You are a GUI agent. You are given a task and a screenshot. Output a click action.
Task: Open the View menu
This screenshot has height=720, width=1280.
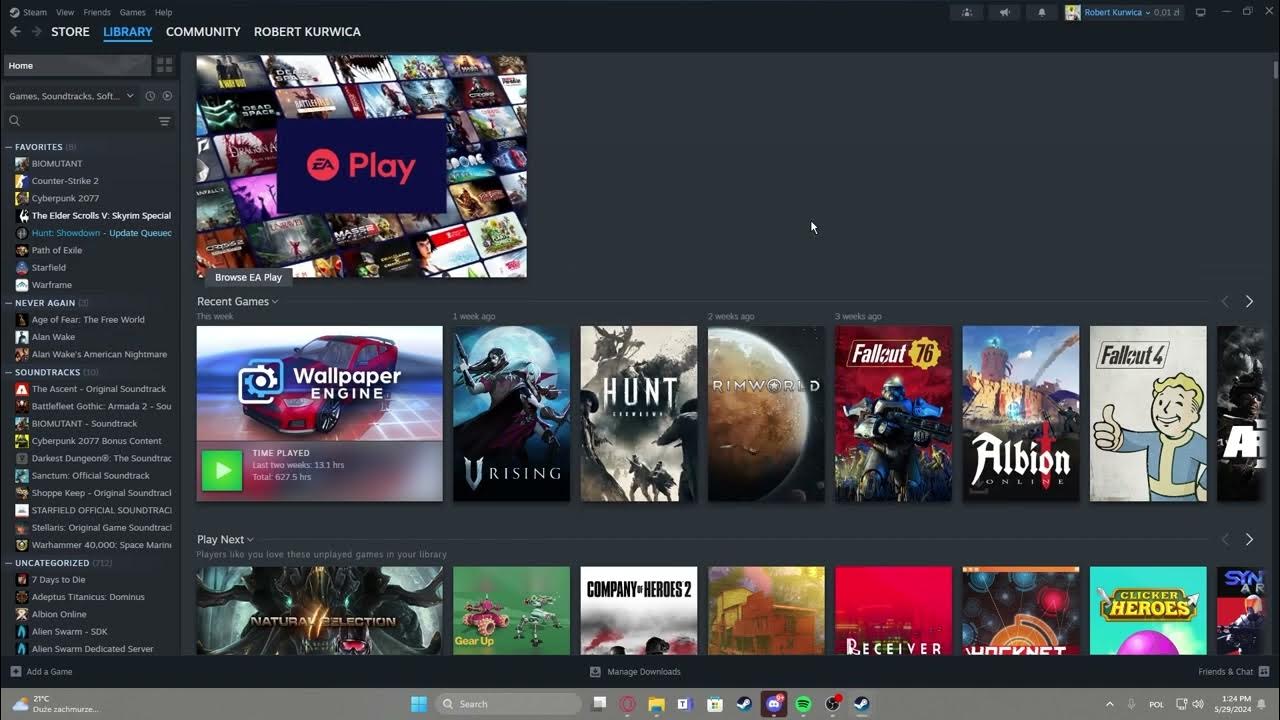click(x=65, y=12)
